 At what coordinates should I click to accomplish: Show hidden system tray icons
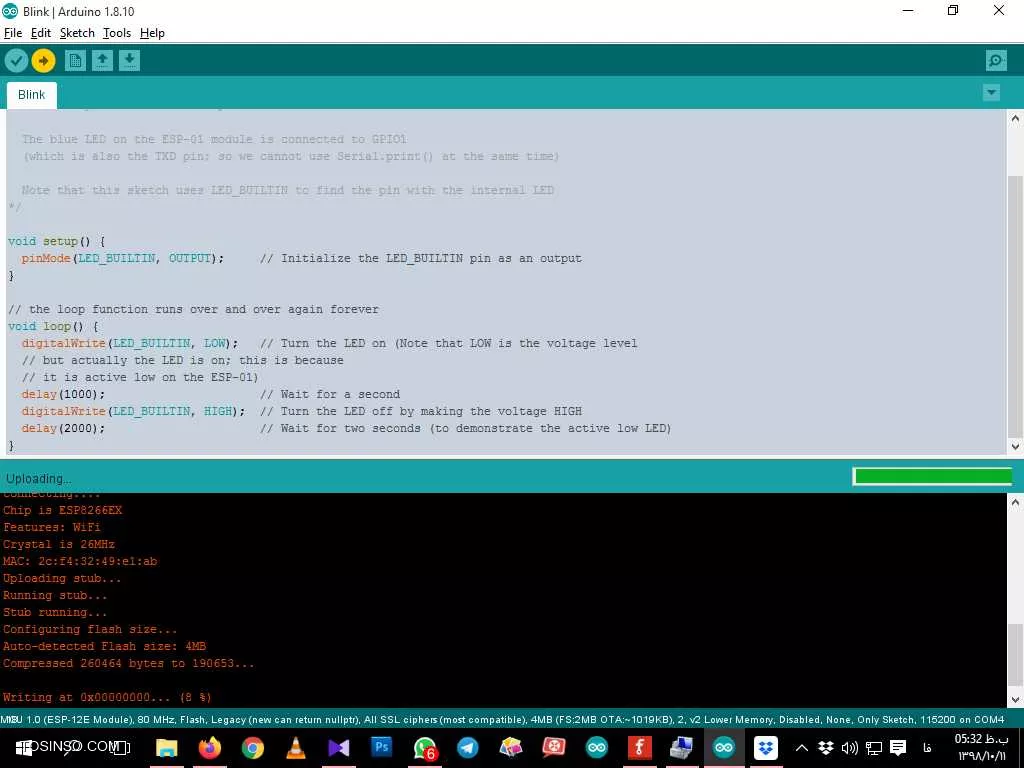point(802,748)
